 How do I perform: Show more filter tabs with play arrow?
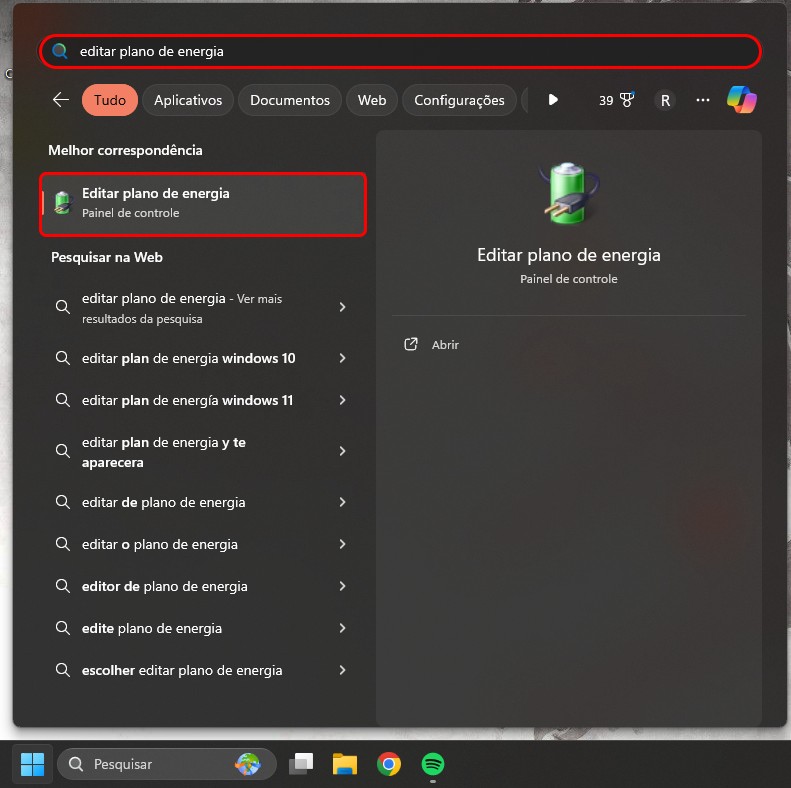pyautogui.click(x=553, y=100)
